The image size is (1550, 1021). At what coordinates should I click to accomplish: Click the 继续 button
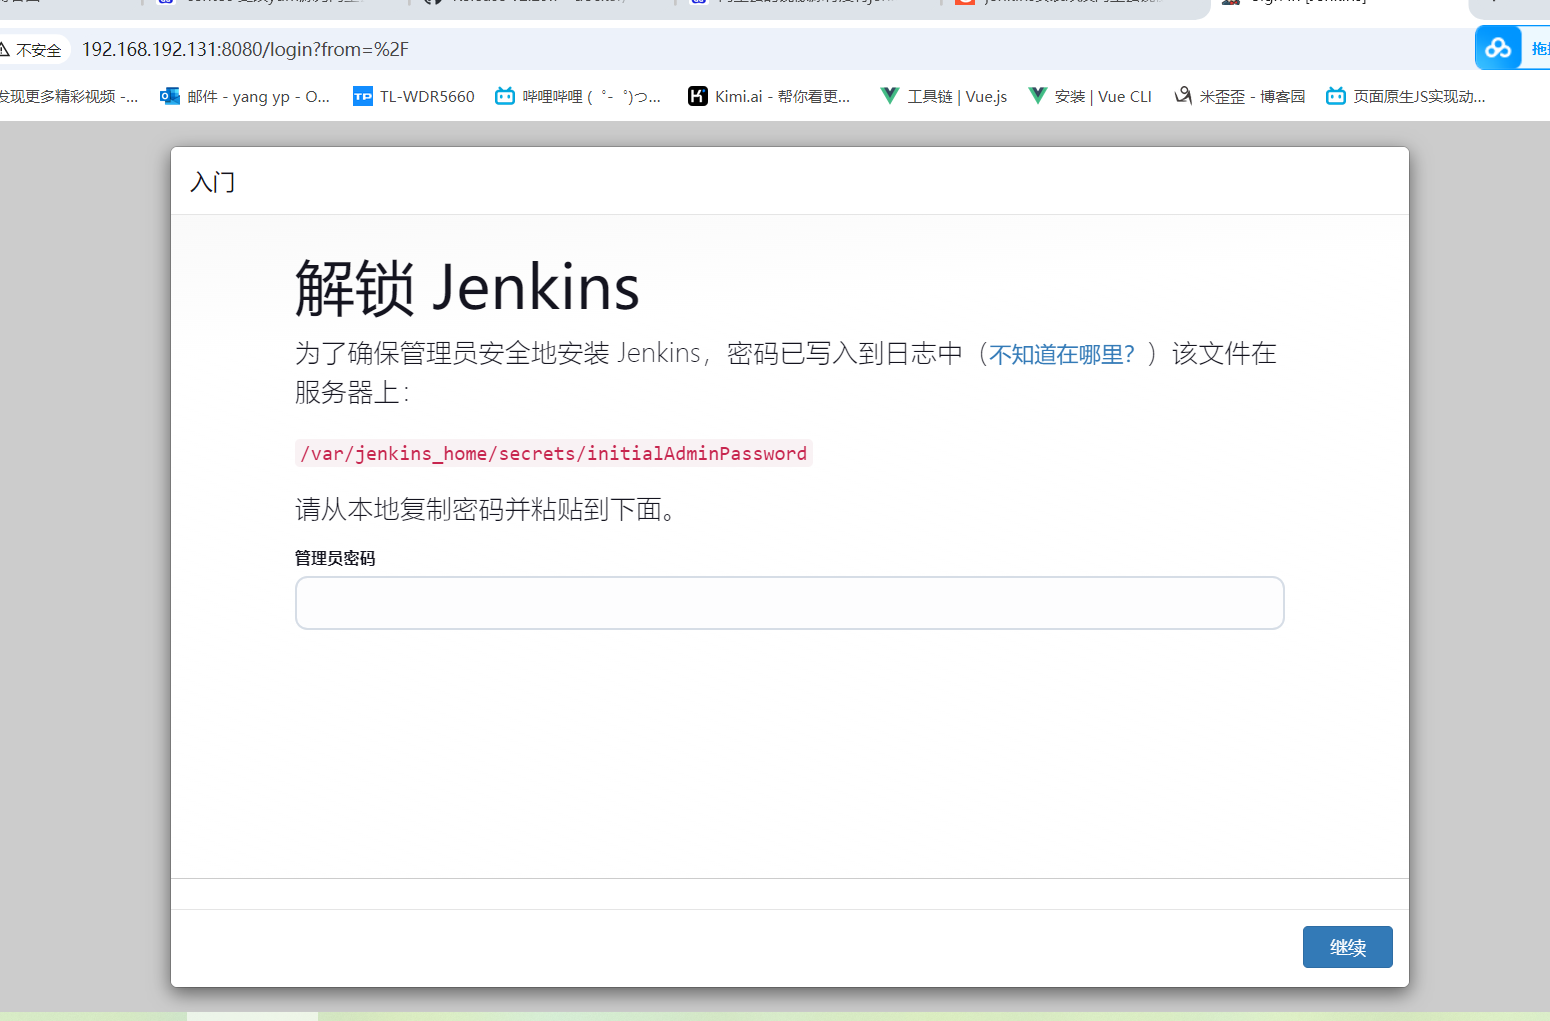click(x=1347, y=947)
